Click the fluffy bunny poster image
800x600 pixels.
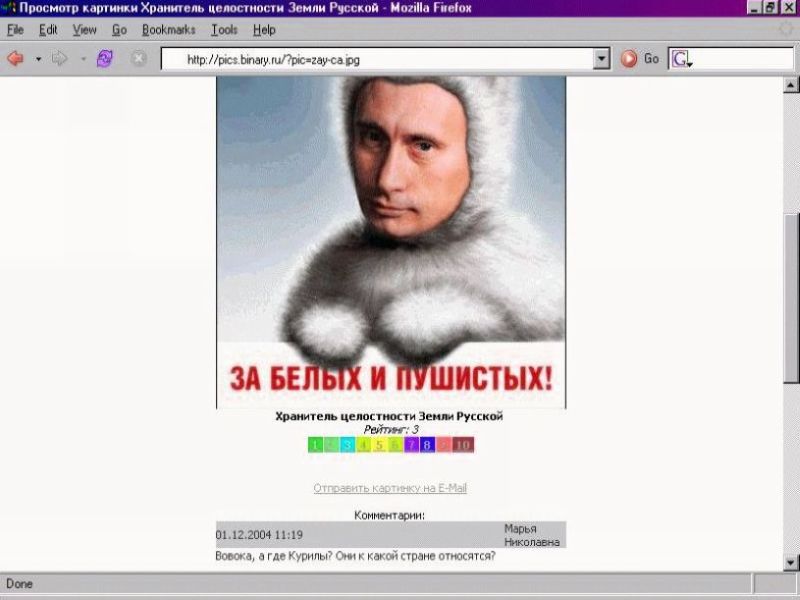(391, 240)
